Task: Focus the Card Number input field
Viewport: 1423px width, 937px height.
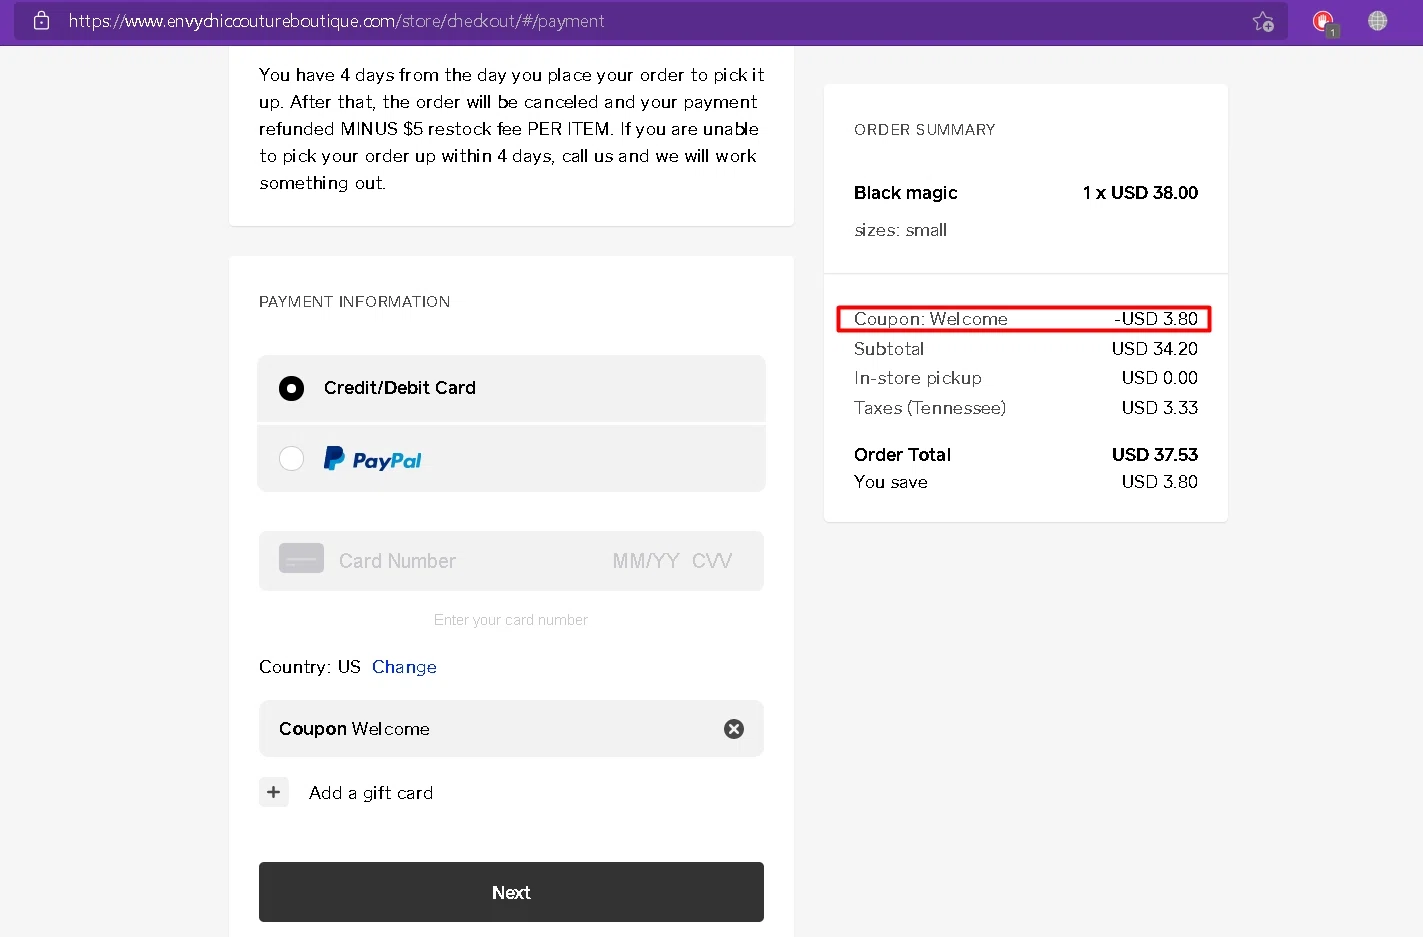Action: coord(397,561)
